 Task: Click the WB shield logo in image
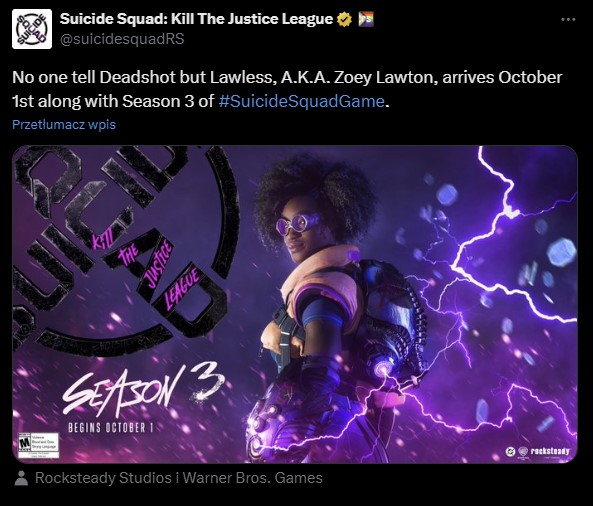[523, 451]
